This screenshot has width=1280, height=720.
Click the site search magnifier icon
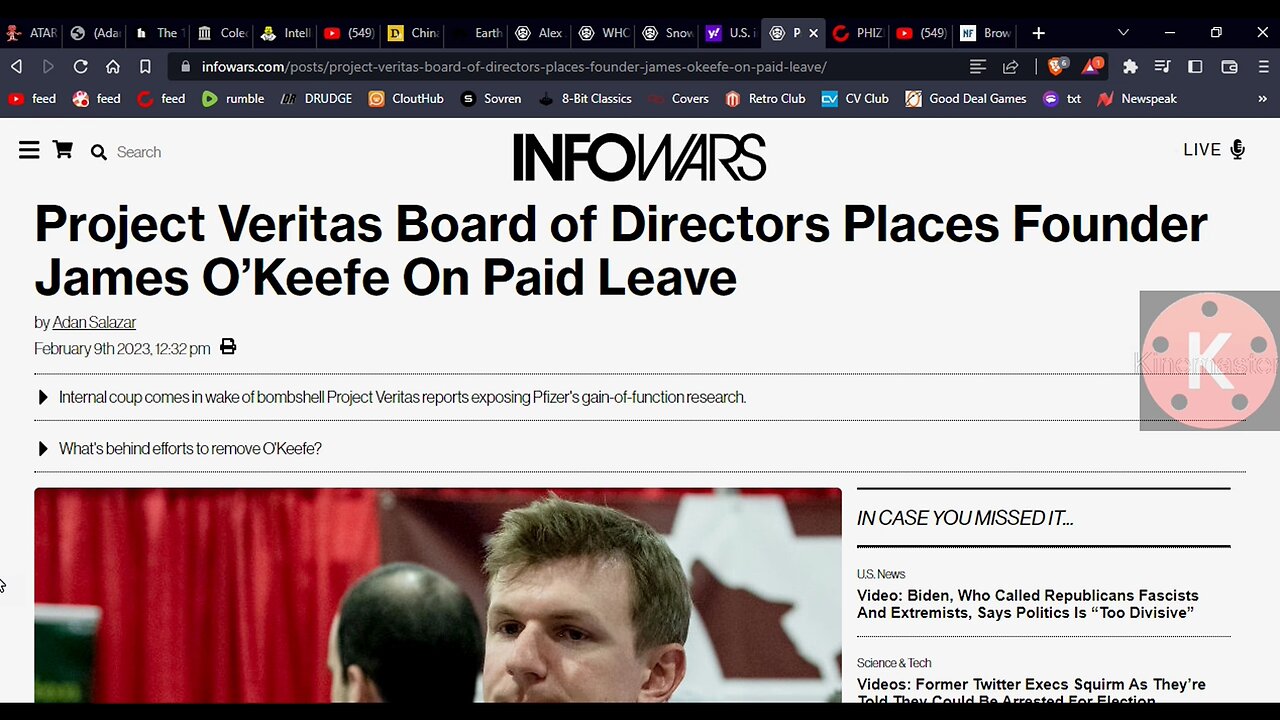tap(98, 152)
